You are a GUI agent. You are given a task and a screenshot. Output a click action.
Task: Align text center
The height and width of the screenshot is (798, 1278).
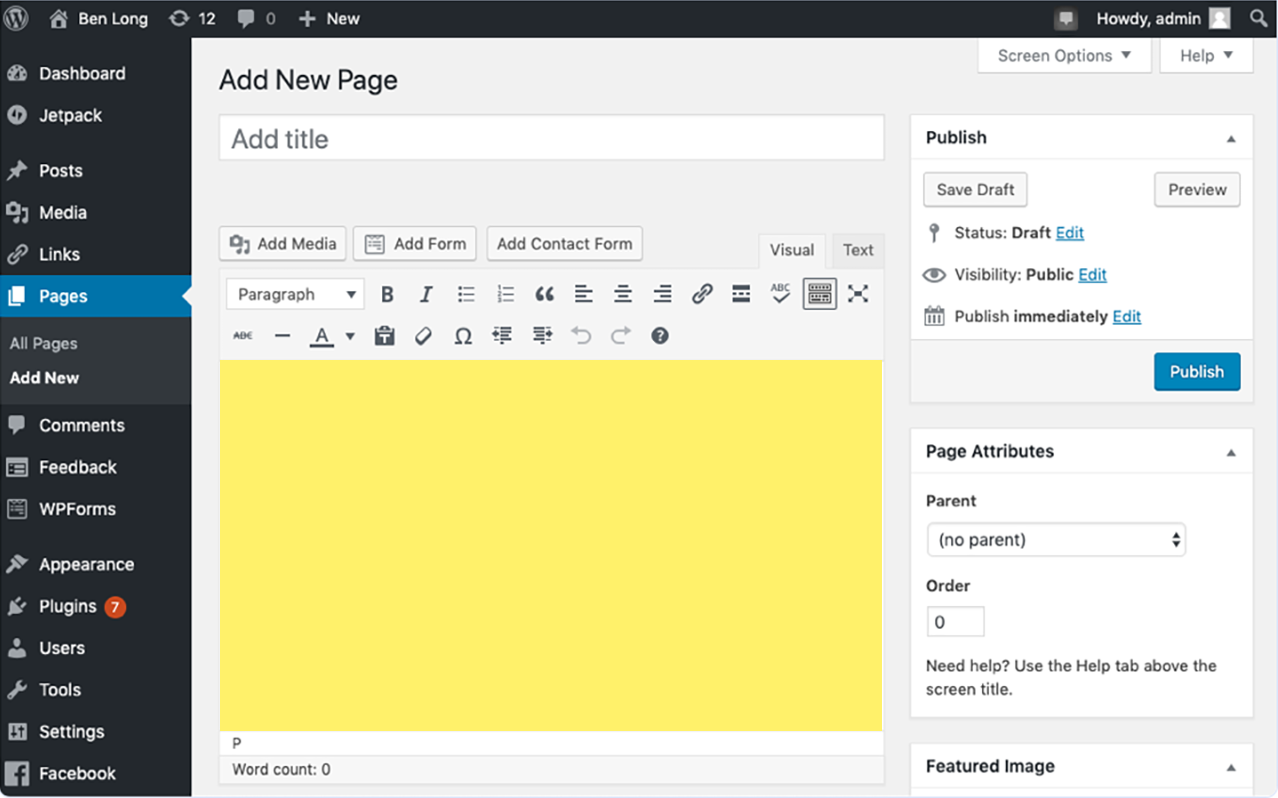point(623,294)
